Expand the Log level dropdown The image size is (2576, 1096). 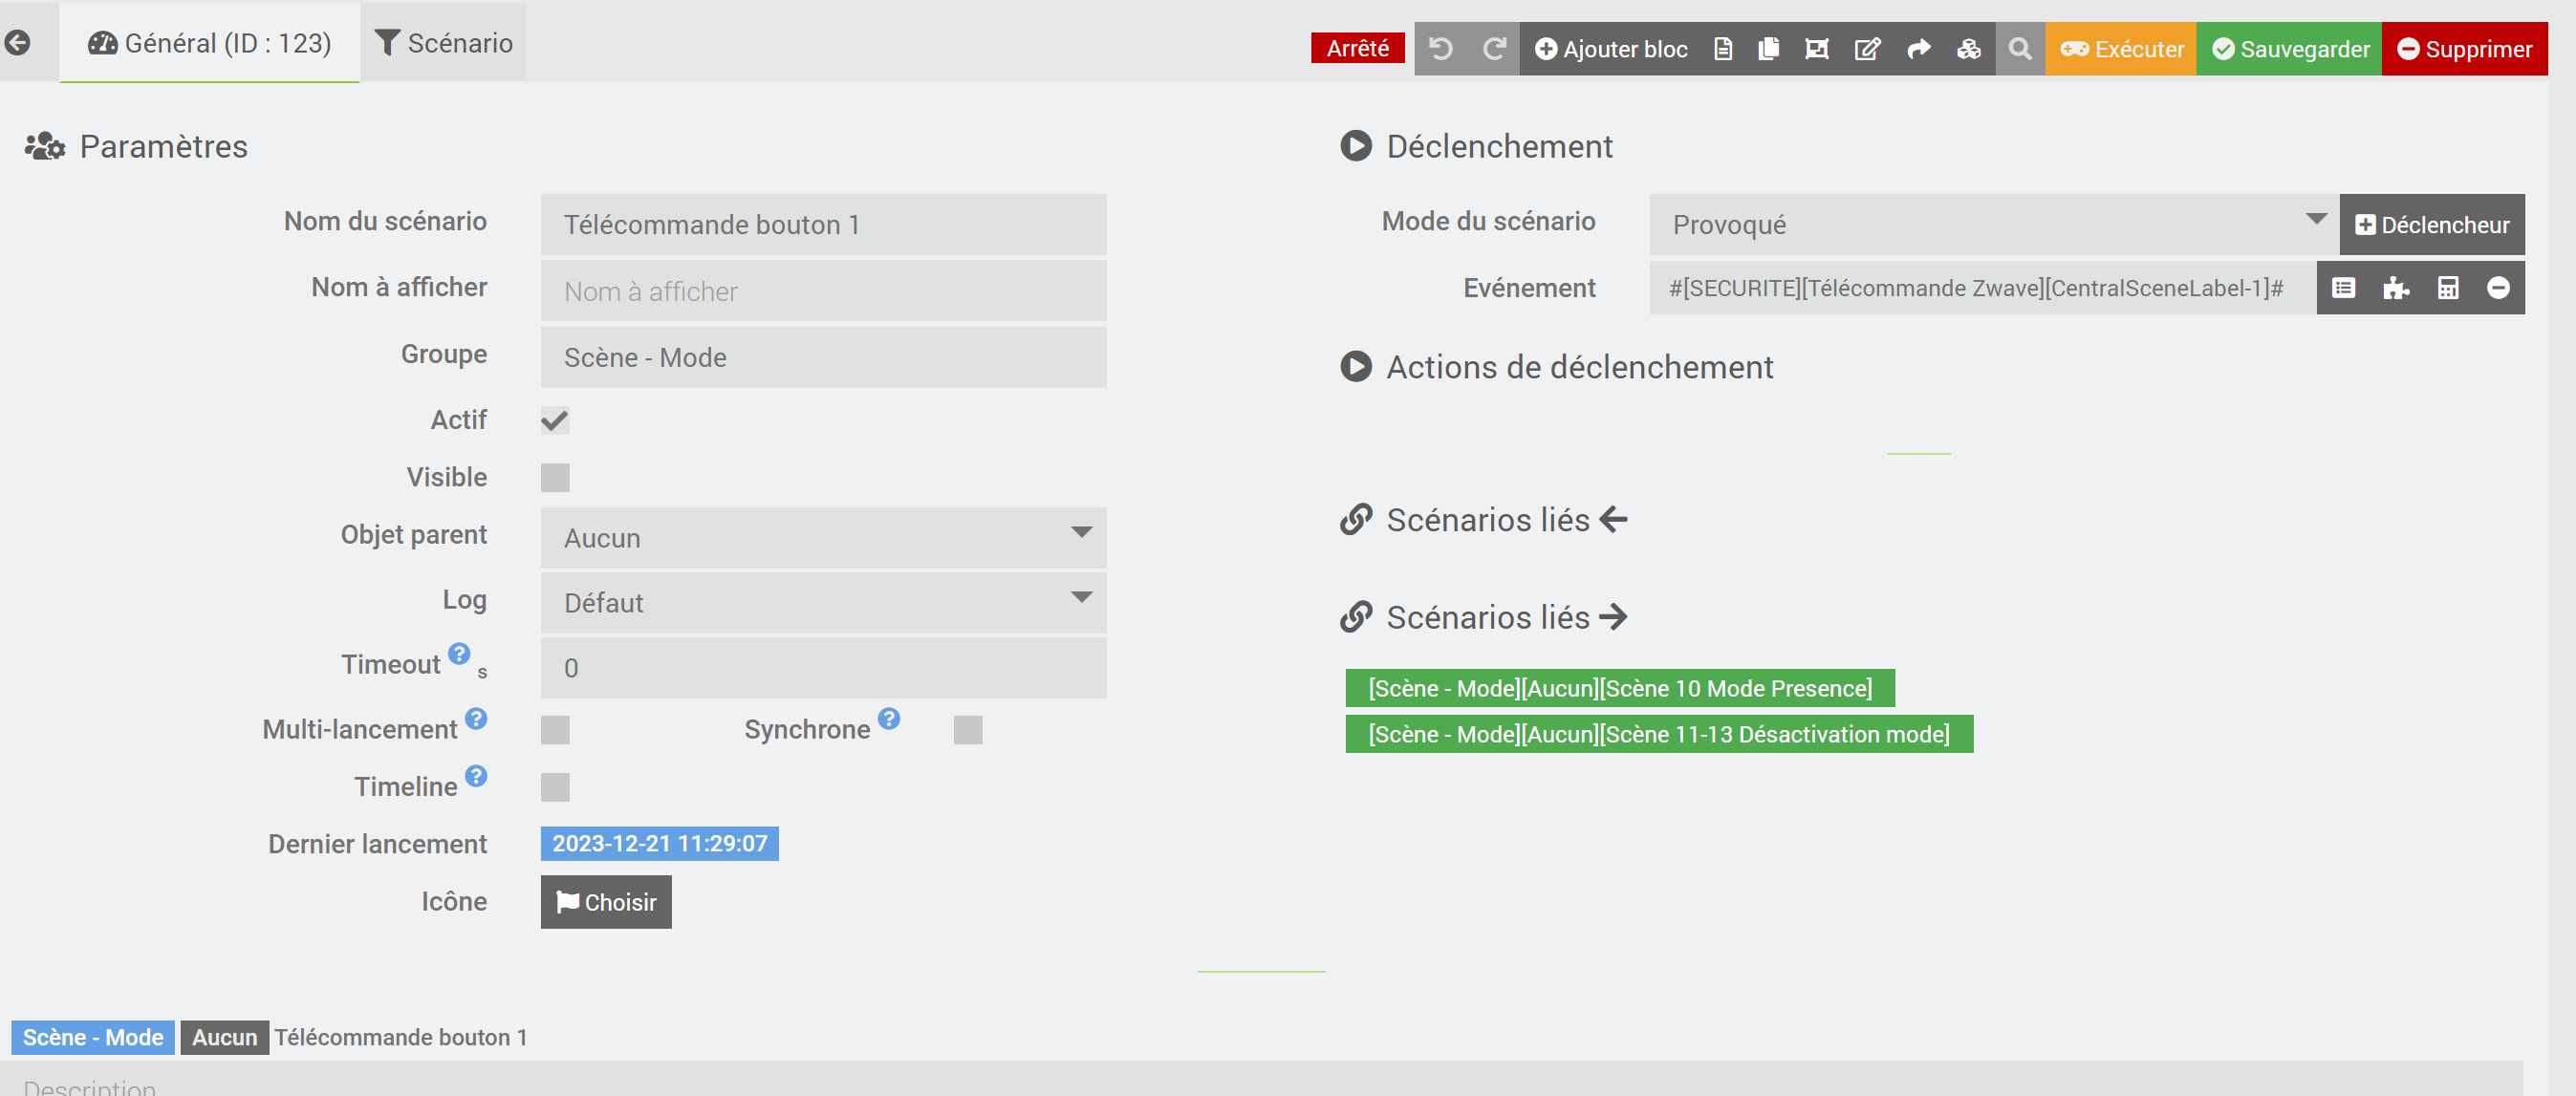point(822,603)
